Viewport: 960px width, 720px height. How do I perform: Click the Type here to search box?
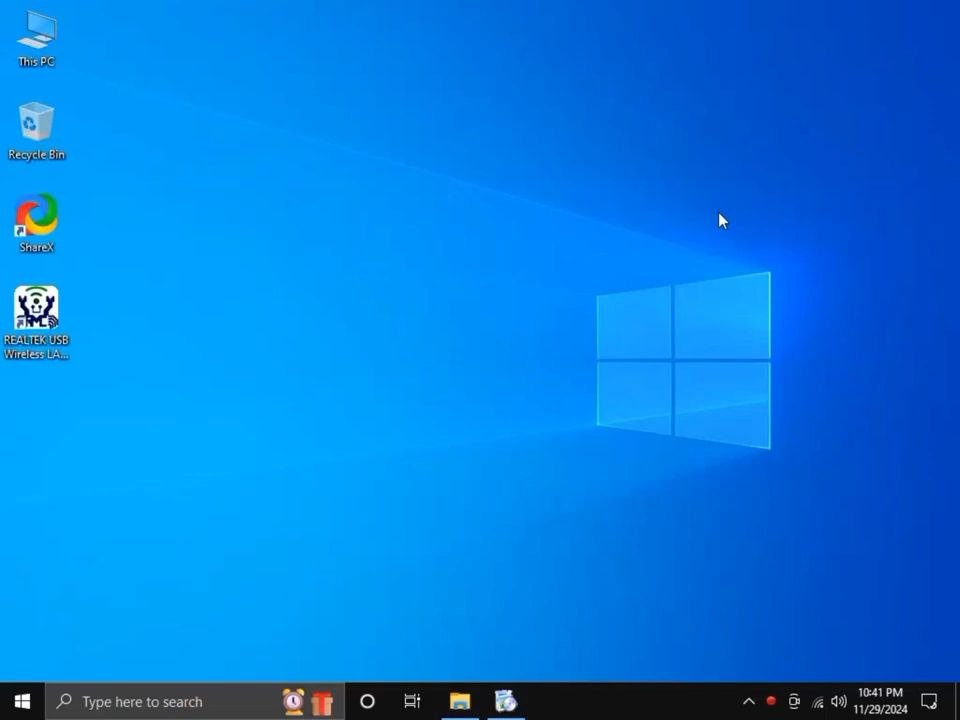pos(195,701)
